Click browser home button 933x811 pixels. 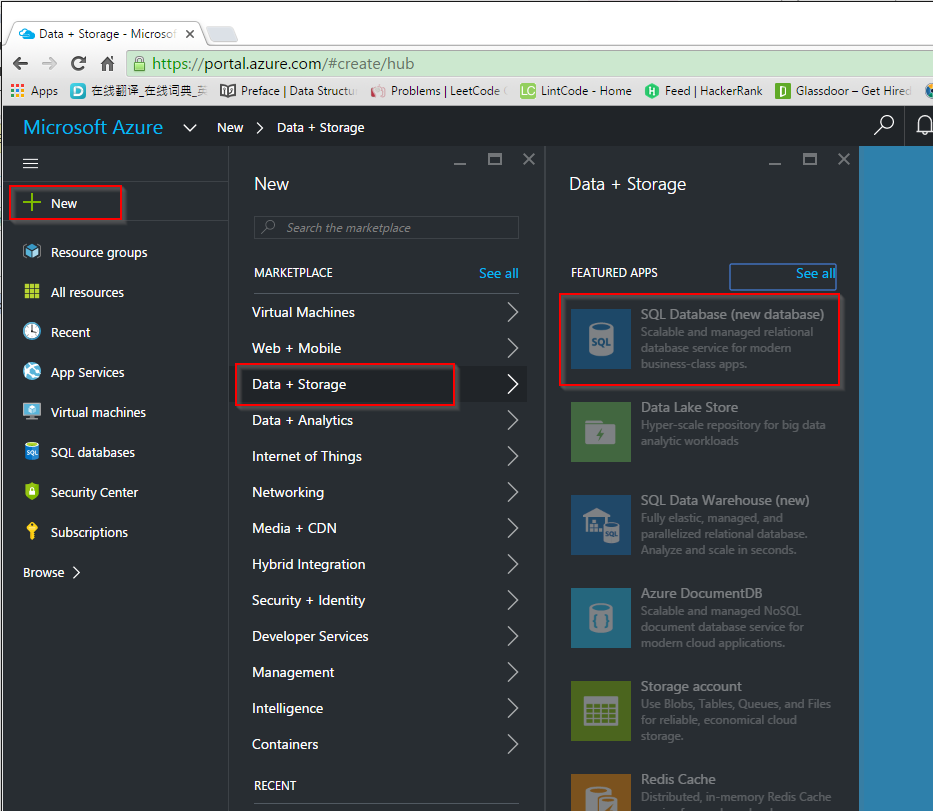pyautogui.click(x=107, y=63)
